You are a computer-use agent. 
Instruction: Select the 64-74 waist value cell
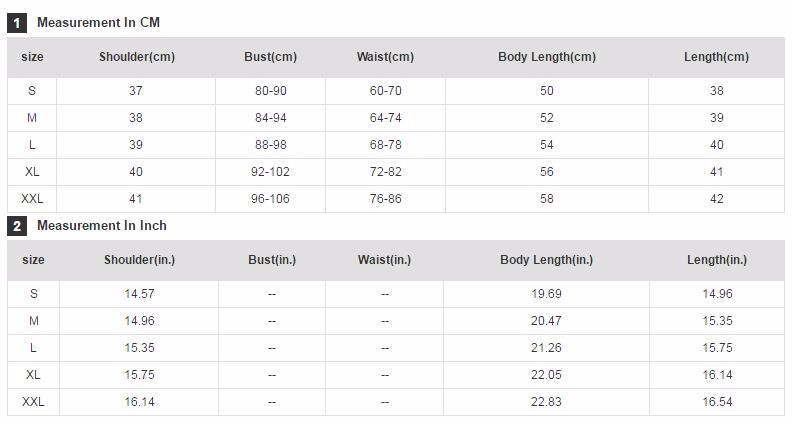385,118
